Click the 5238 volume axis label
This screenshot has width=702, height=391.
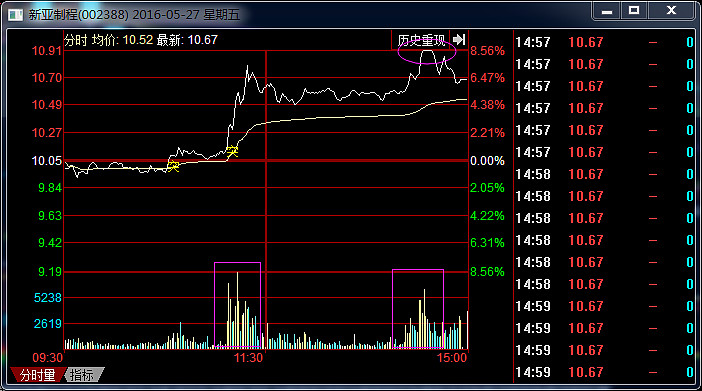click(47, 297)
